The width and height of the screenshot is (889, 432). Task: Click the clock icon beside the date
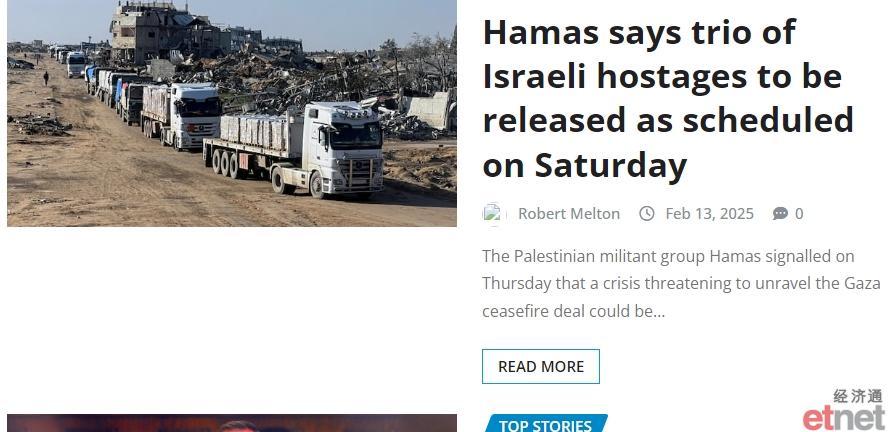(x=647, y=214)
